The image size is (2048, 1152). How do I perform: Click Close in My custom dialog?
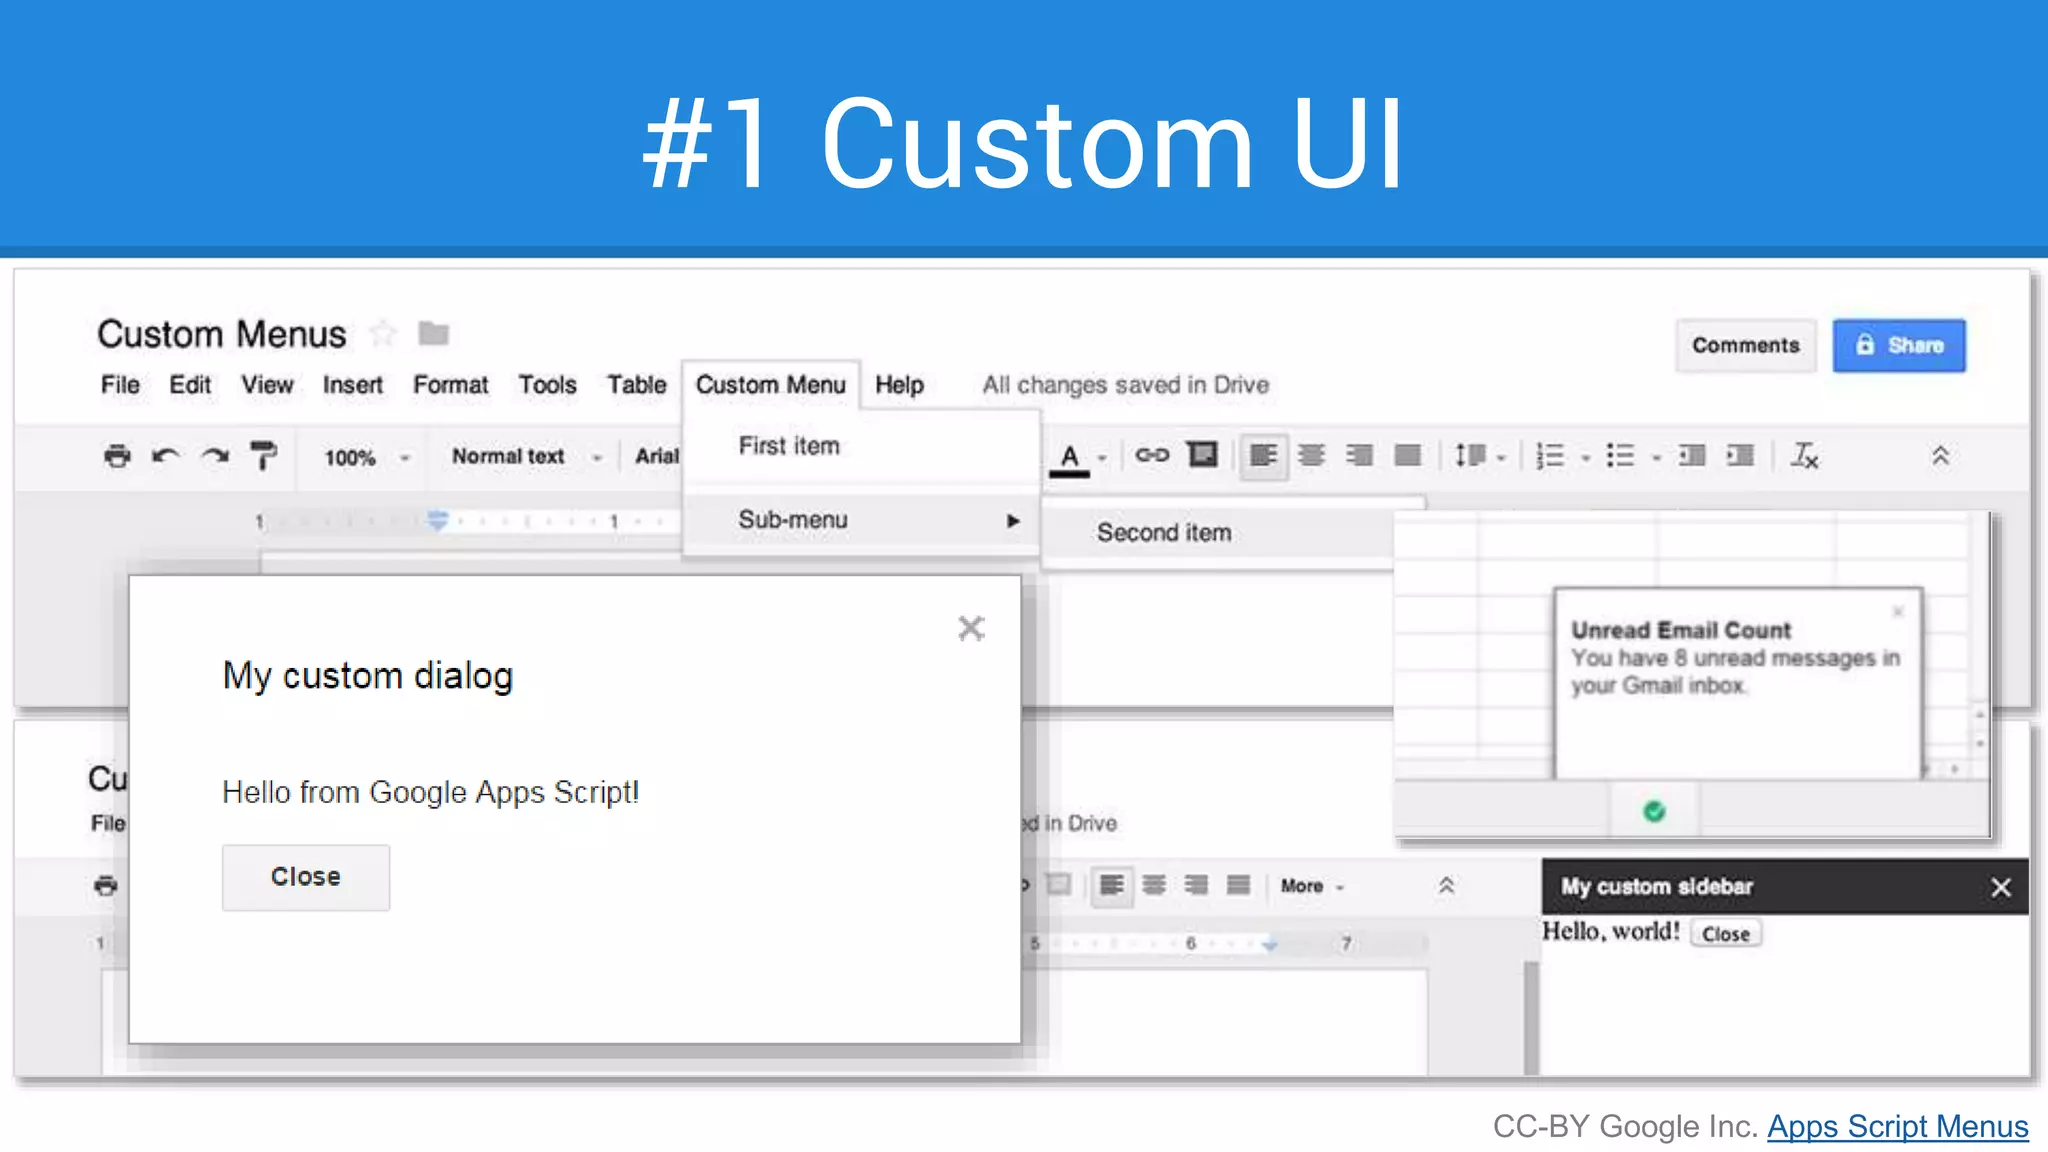(306, 877)
